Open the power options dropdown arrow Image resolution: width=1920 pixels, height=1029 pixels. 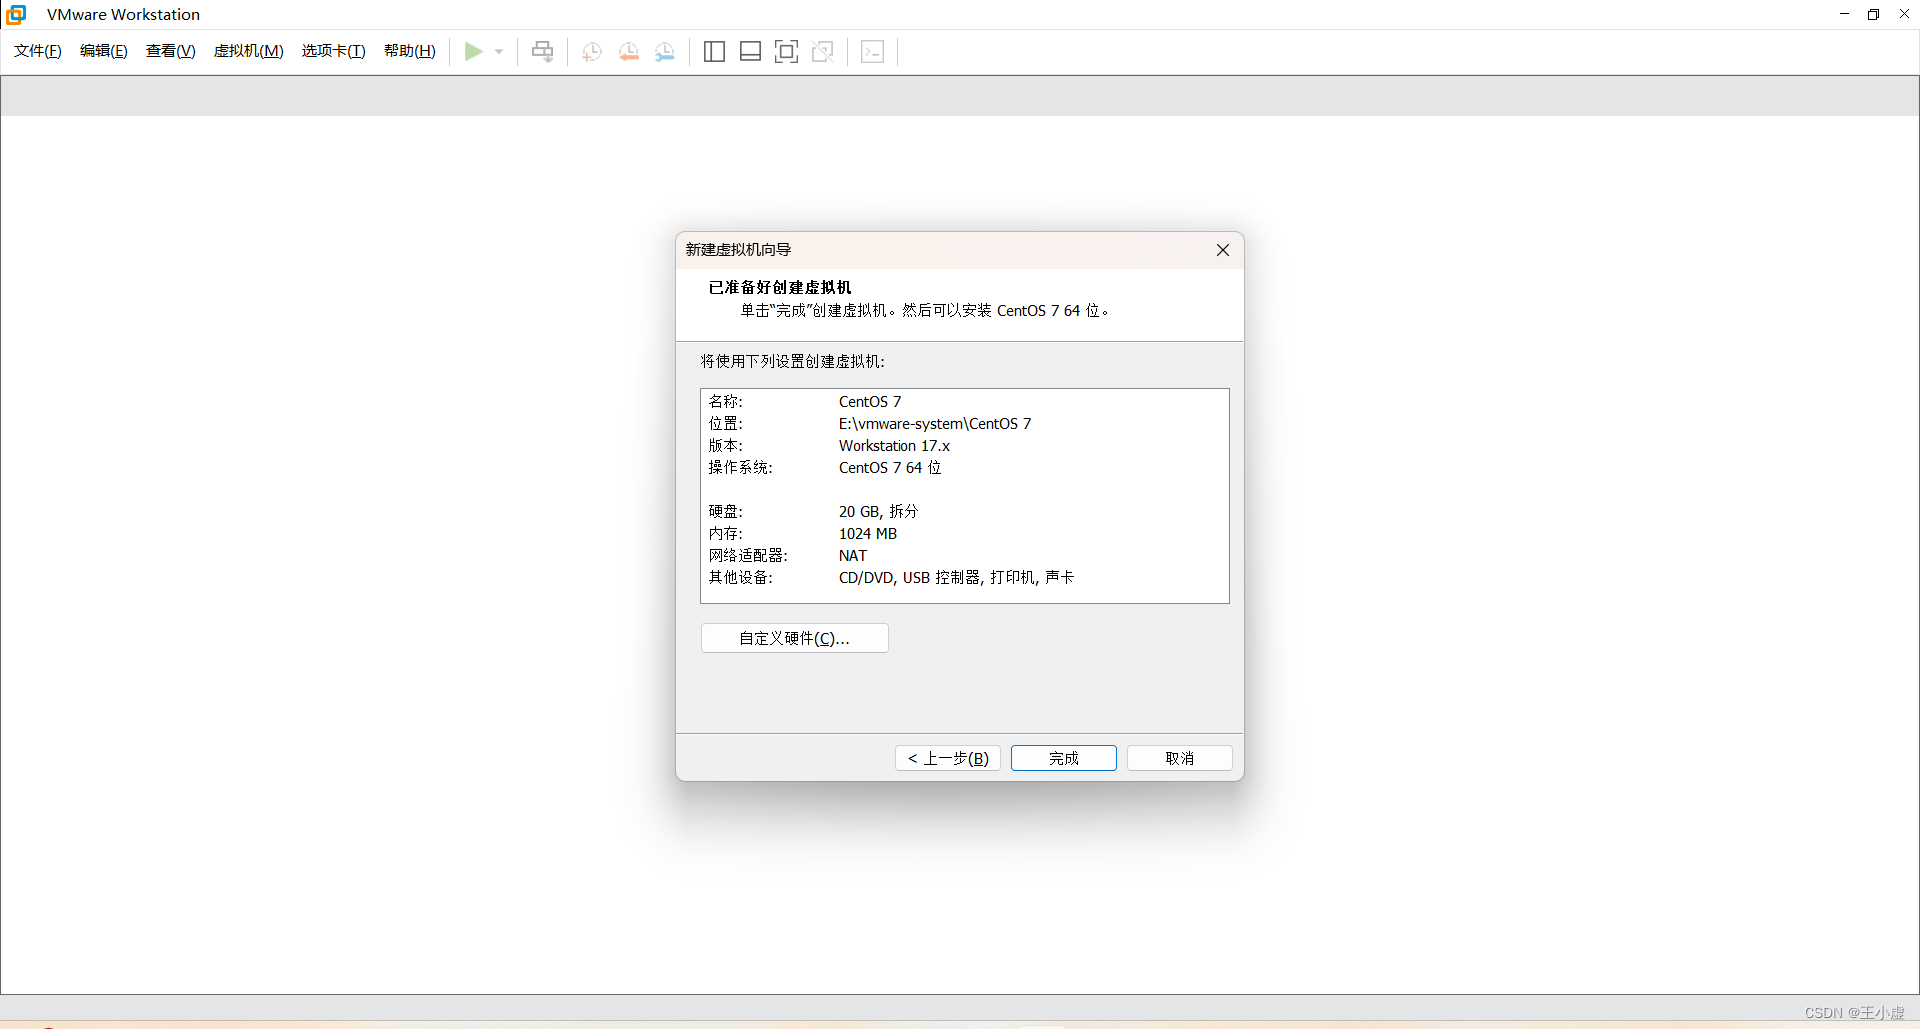499,51
